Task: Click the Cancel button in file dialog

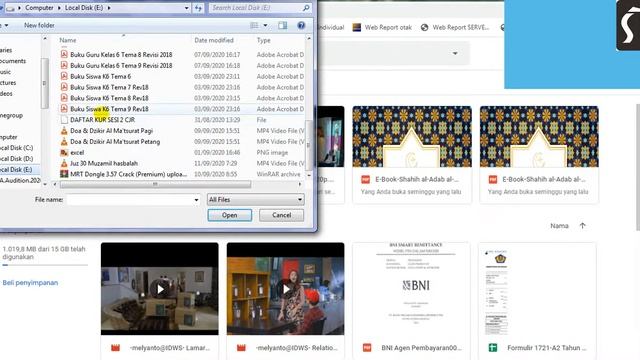Action: point(281,215)
